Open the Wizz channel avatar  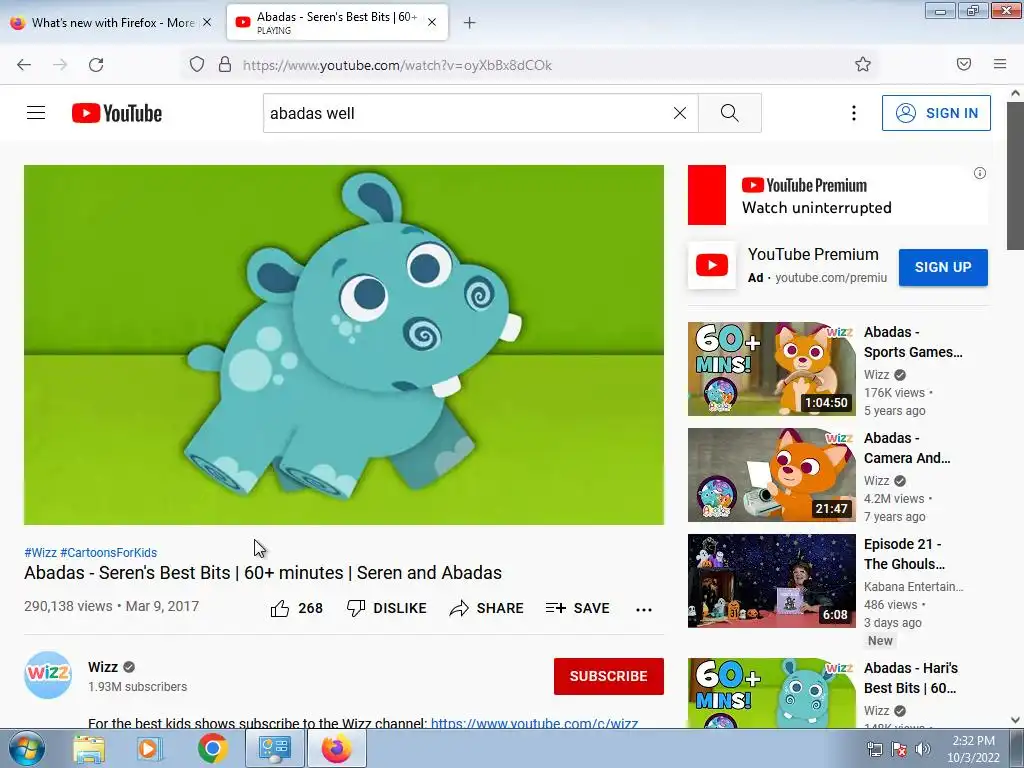48,675
